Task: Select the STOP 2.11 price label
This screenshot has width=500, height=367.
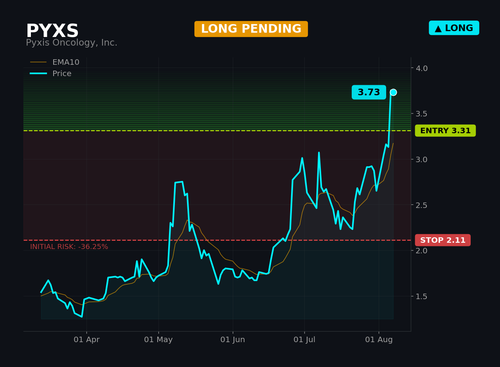Action: 443,240
